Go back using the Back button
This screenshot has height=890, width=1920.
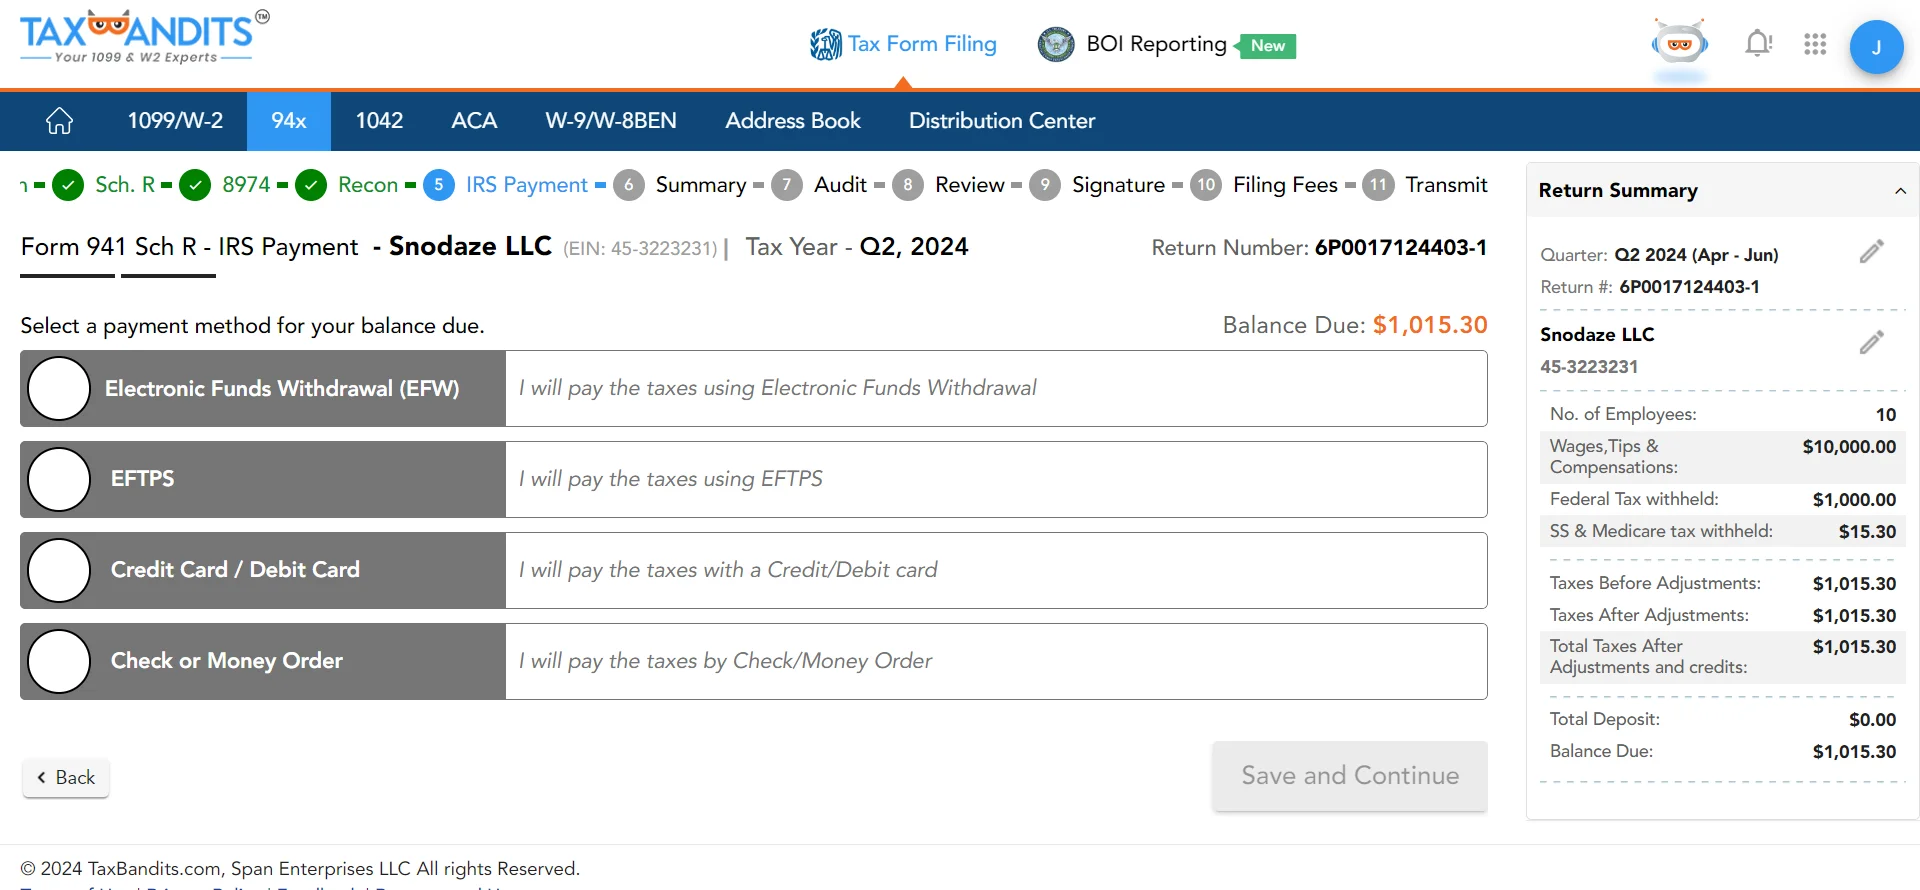(x=66, y=778)
